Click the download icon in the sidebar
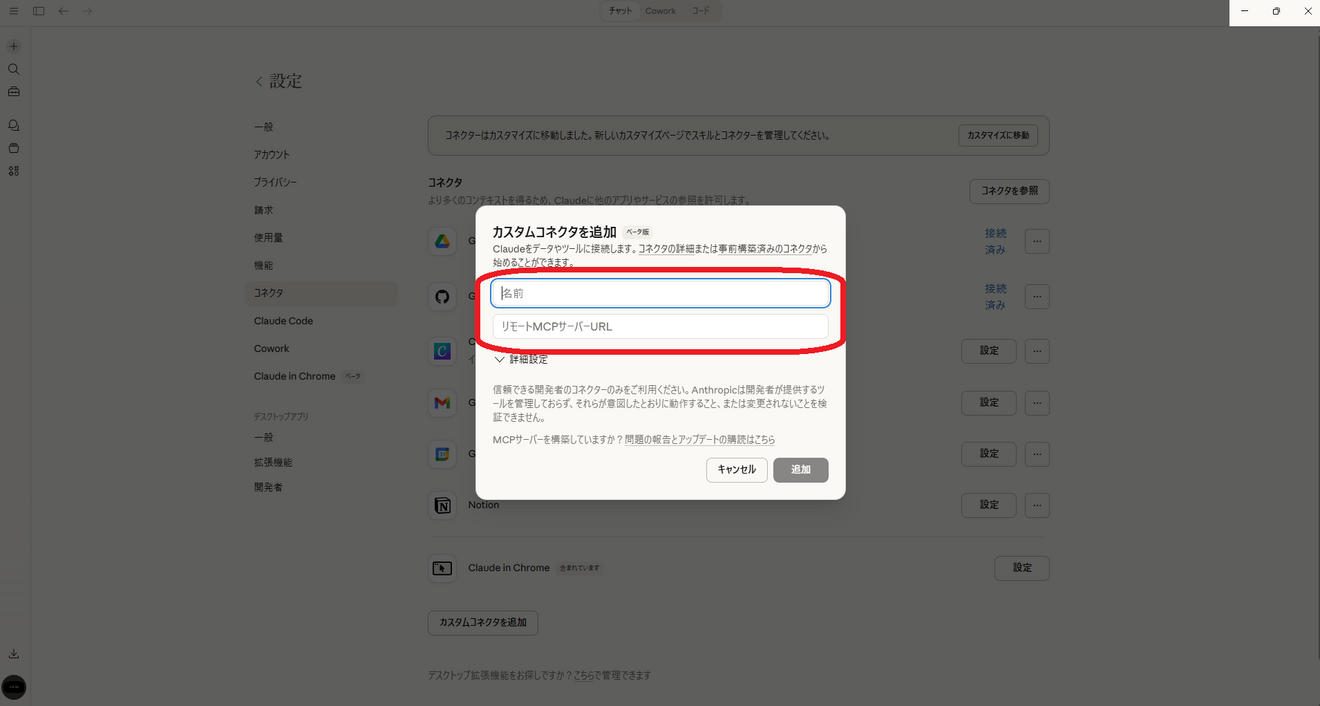The image size is (1320, 706). click(14, 654)
